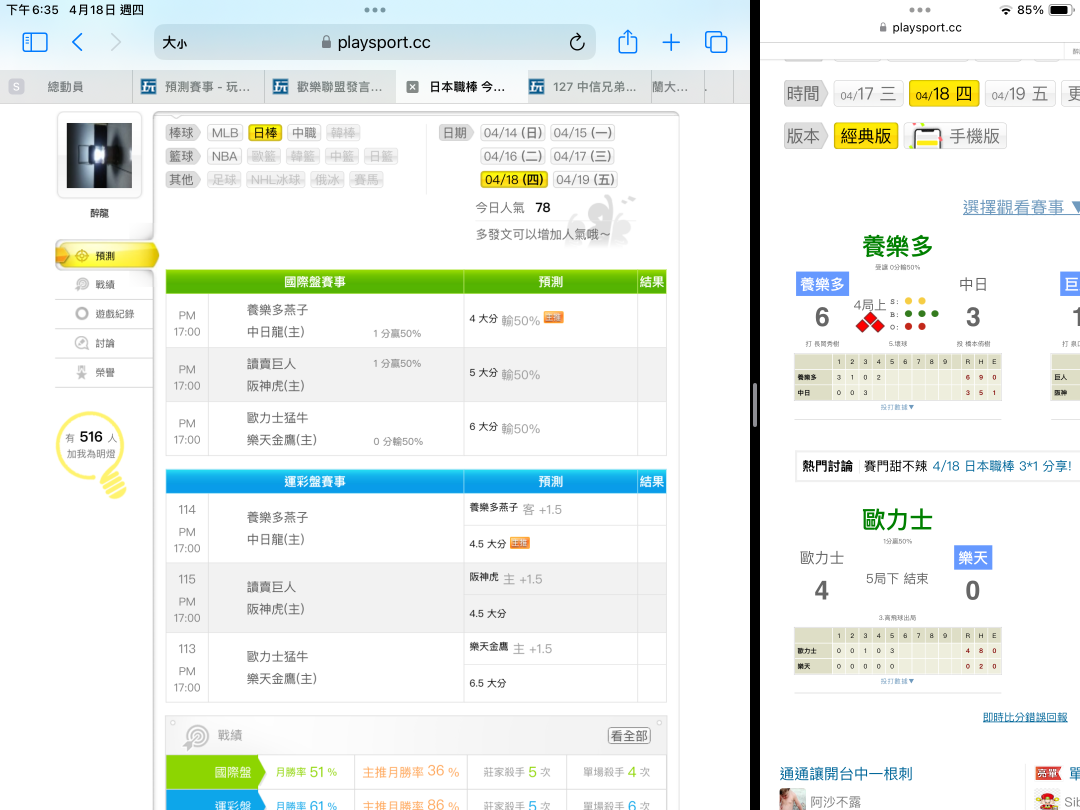Open the tab overview icon

click(716, 43)
